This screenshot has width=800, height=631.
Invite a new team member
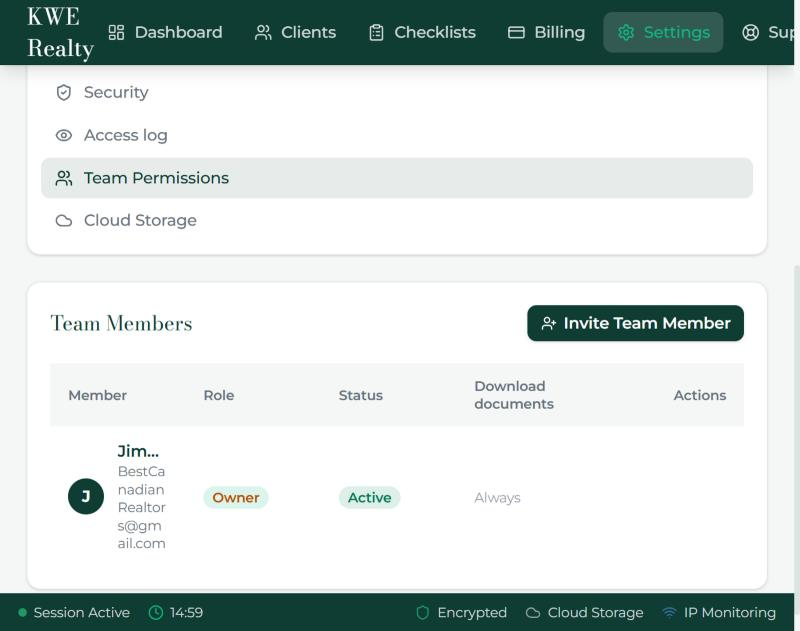(635, 323)
